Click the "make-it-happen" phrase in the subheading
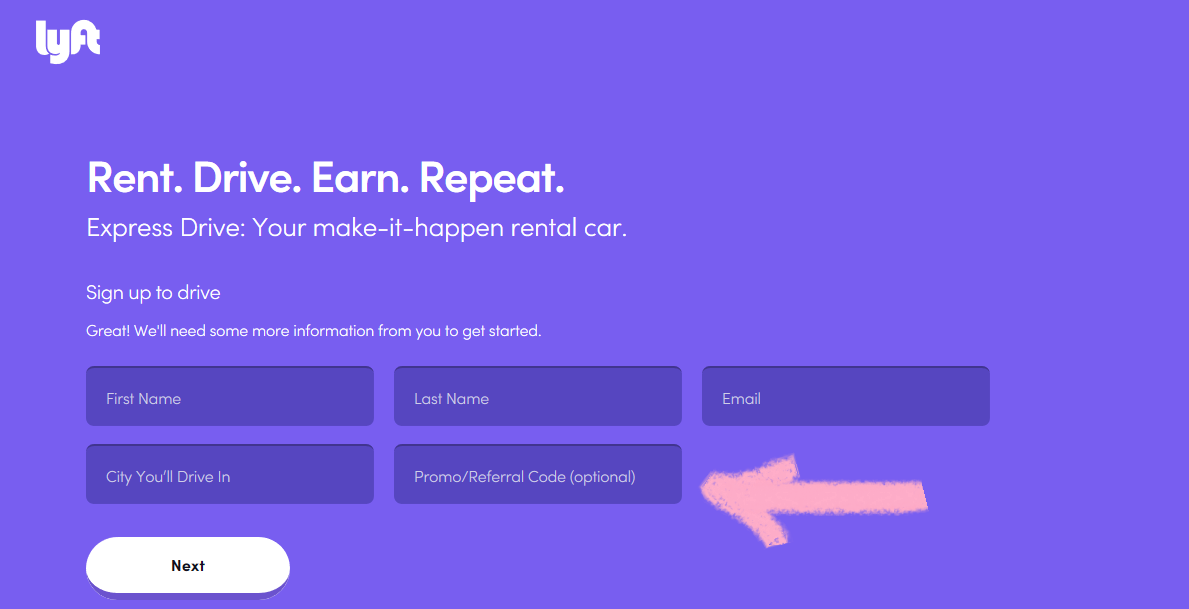 pyautogui.click(x=407, y=228)
